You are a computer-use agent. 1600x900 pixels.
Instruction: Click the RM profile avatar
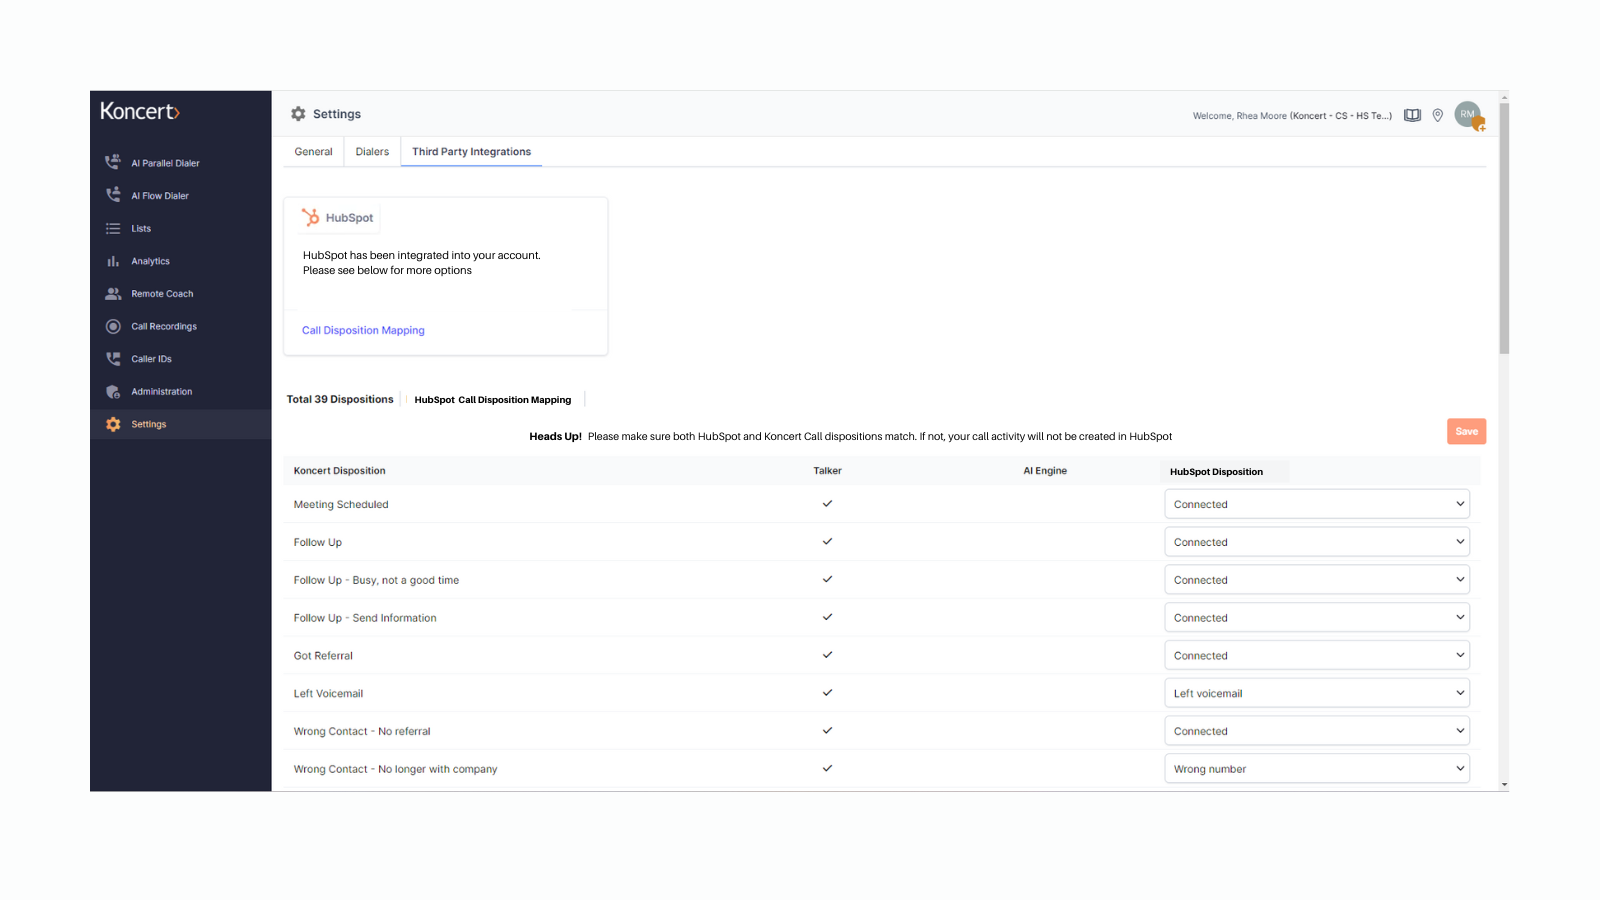(x=1468, y=113)
